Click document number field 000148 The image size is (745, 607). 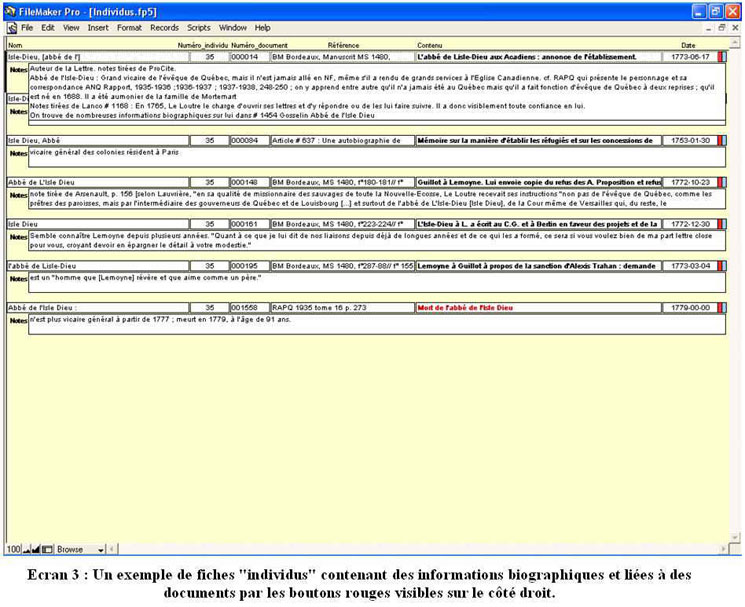249,182
